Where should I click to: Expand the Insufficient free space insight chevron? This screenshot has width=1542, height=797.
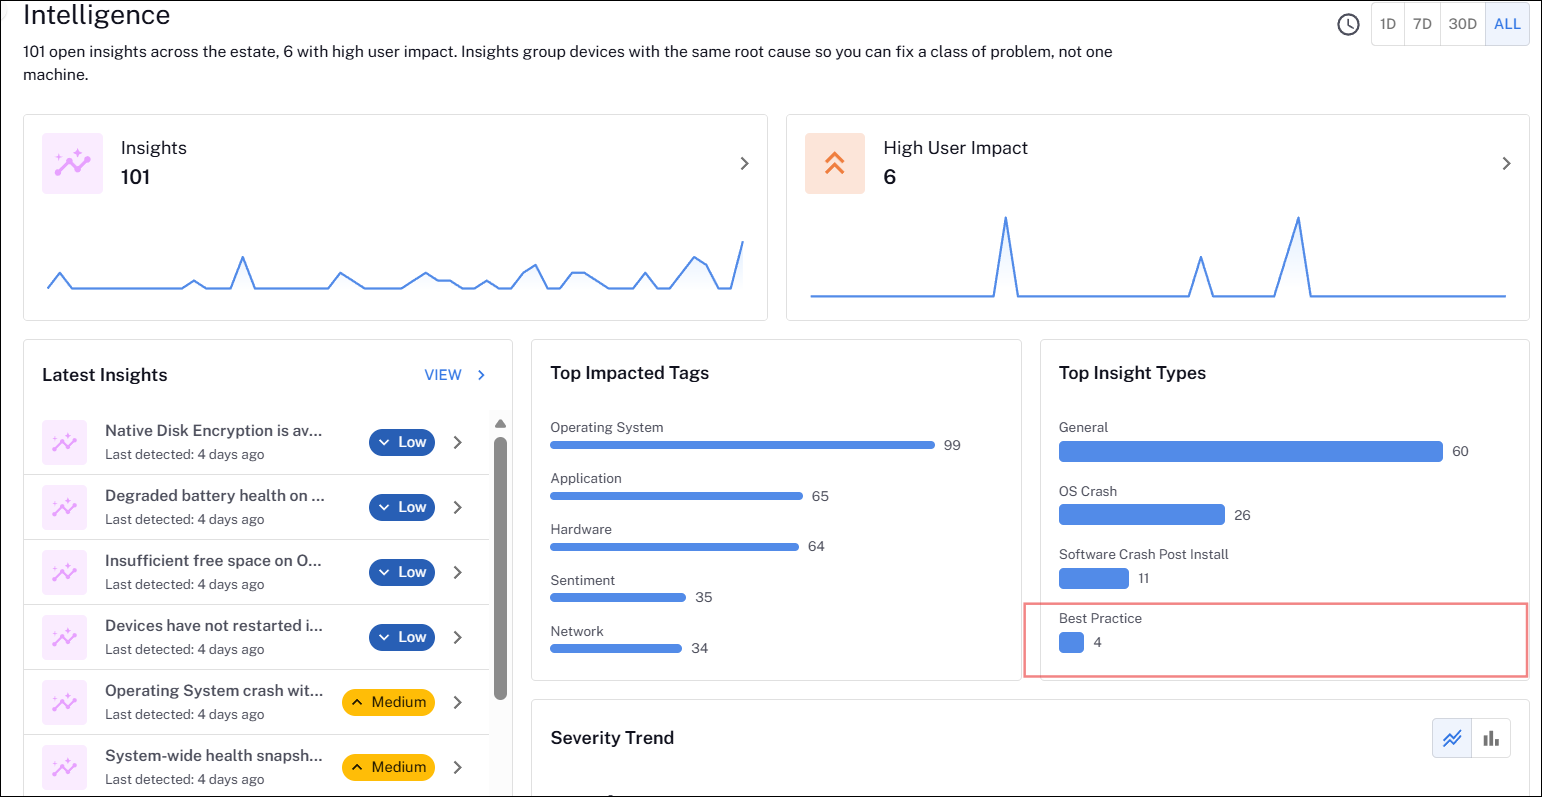[458, 572]
